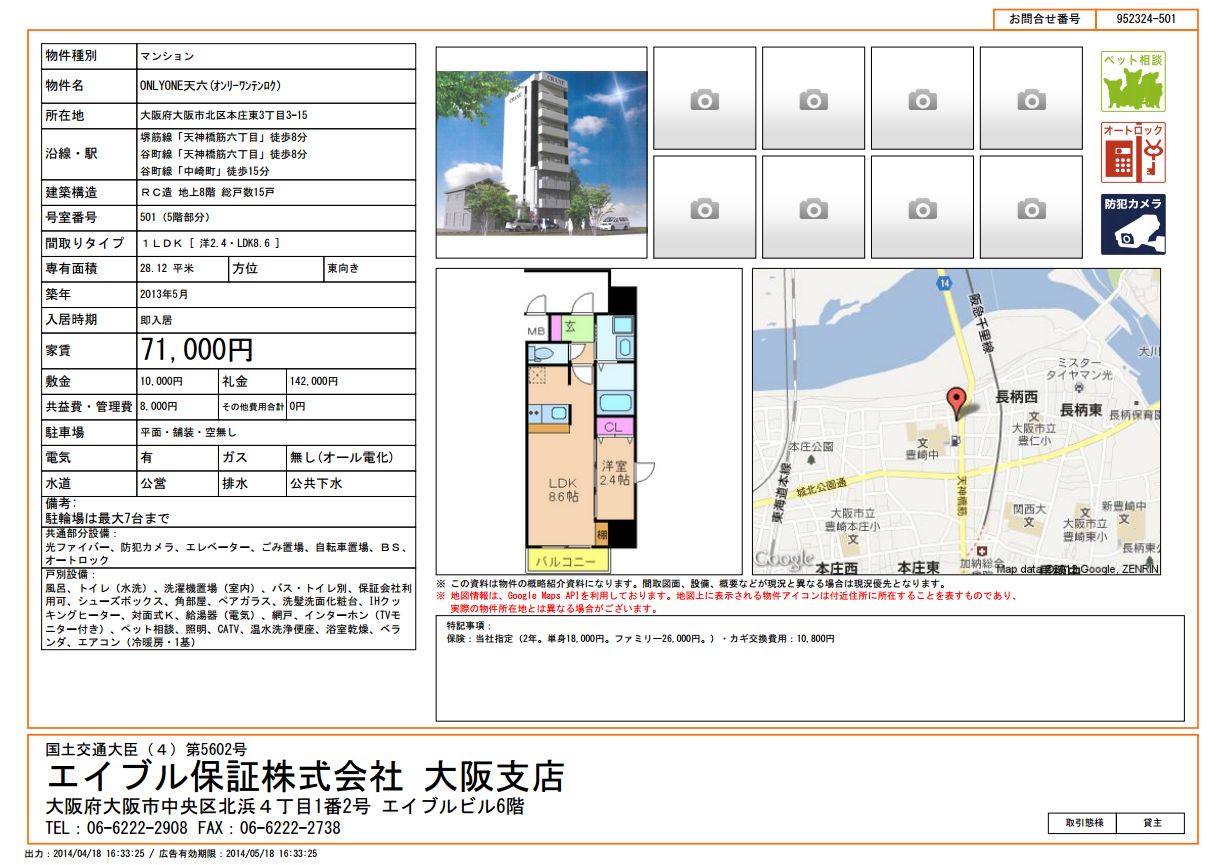Click floor area 28.12 平米
The image size is (1229, 865).
coord(167,269)
